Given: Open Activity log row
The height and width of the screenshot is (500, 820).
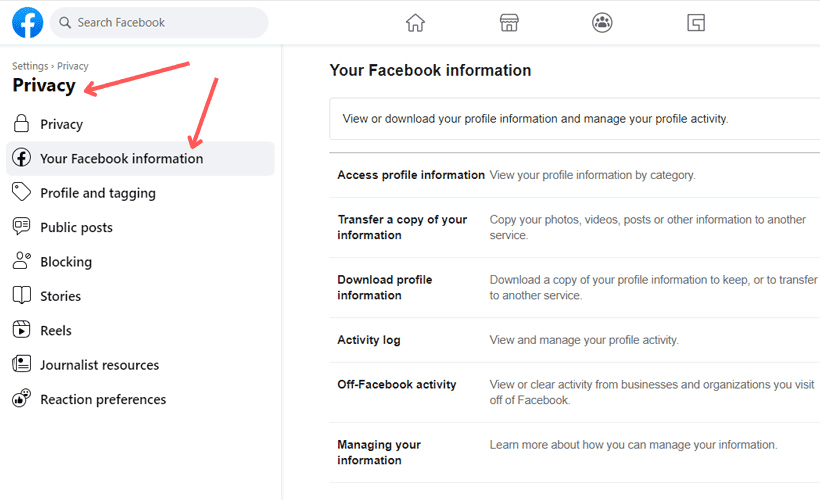Looking at the screenshot, I should (x=369, y=340).
